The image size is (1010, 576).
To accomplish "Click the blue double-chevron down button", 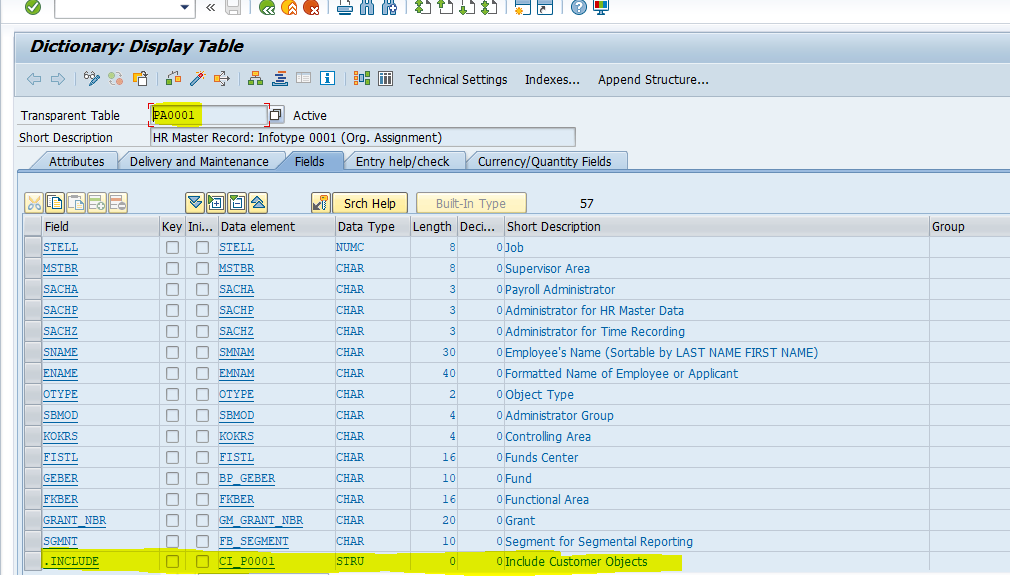I will [195, 202].
